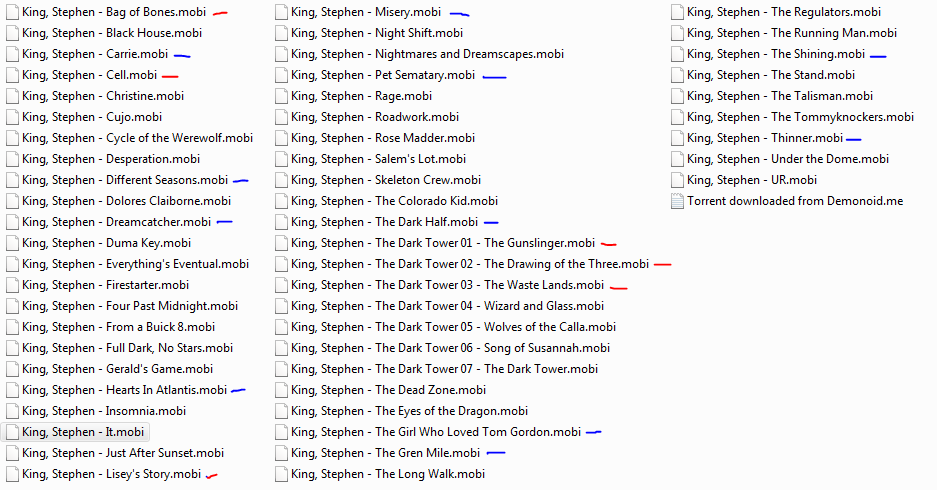Image resolution: width=937 pixels, height=490 pixels.
Task: Select the file icon for The Gren Mile.mobi
Action: (x=281, y=454)
